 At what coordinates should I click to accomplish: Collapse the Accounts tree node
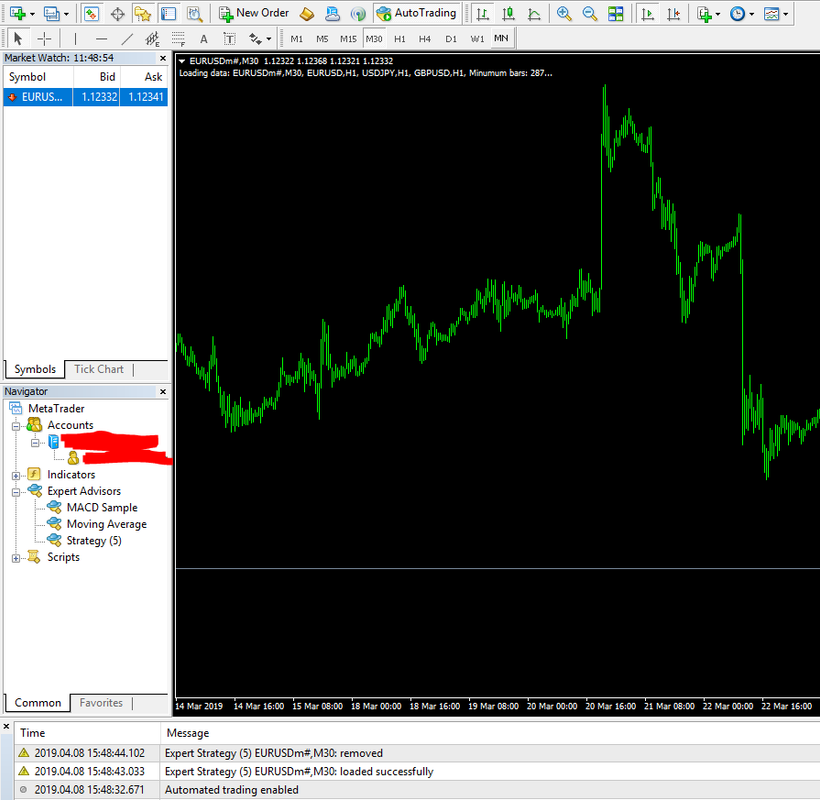[16, 426]
